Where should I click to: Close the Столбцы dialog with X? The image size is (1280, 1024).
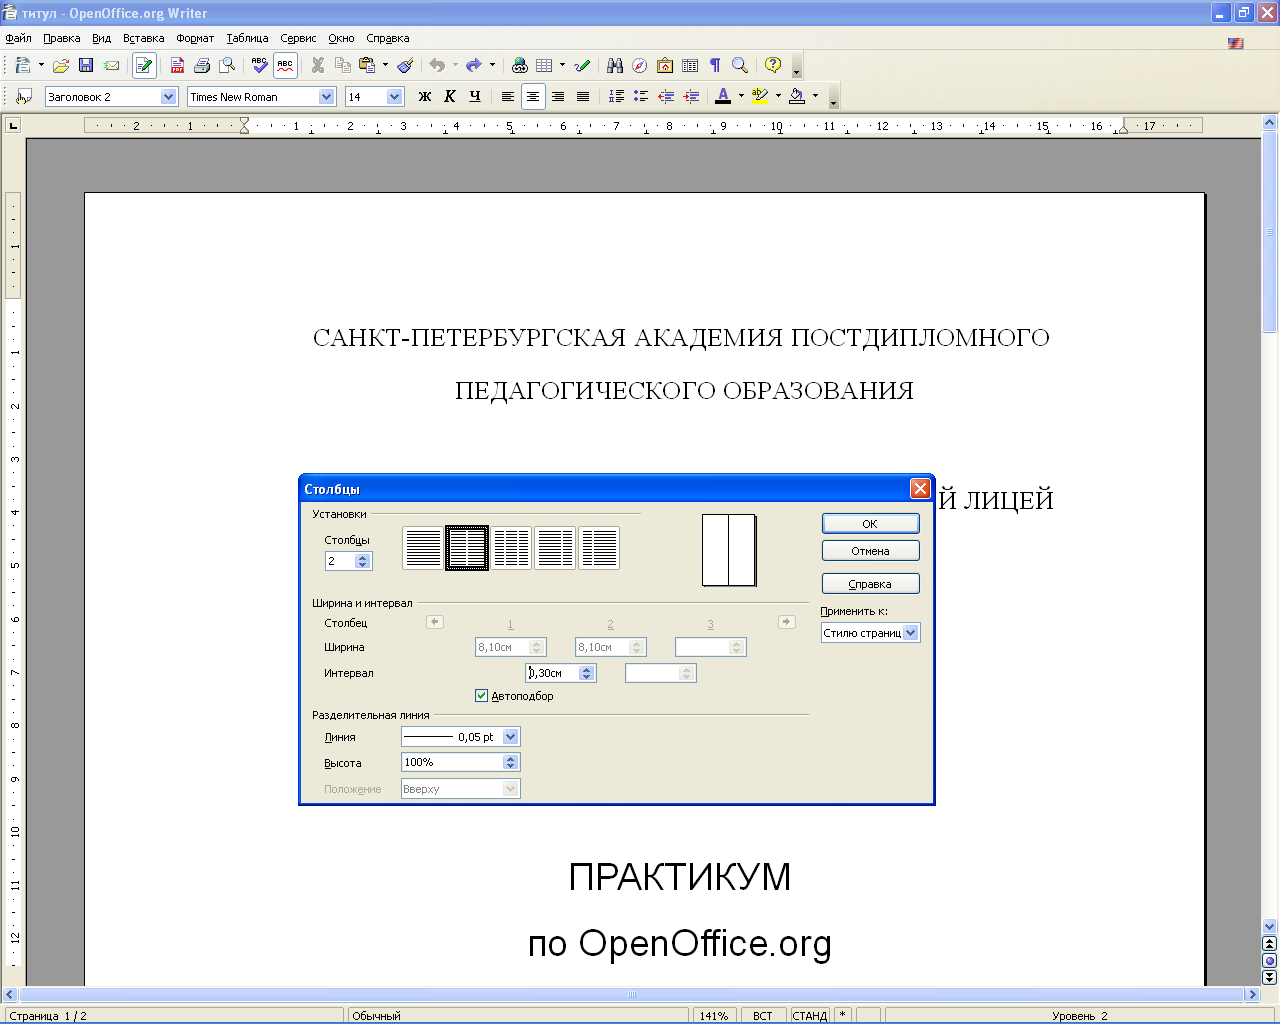(x=920, y=488)
